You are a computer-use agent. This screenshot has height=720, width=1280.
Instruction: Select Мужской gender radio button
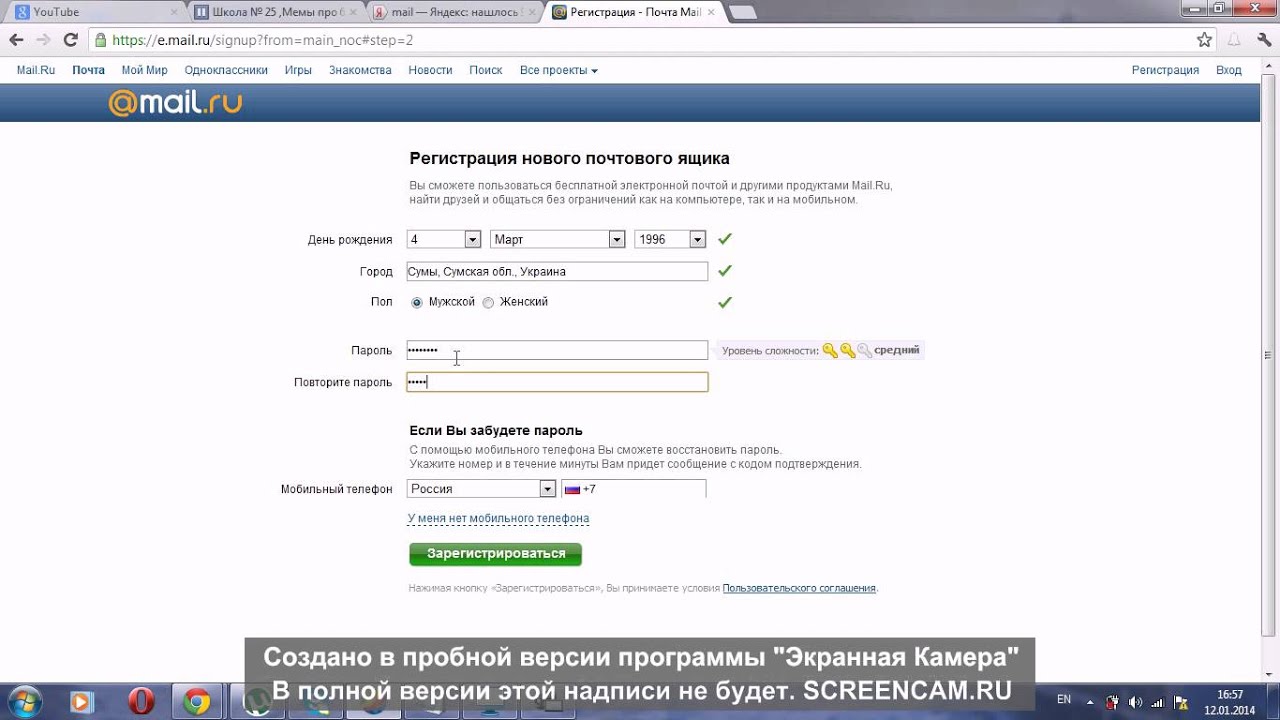(416, 302)
